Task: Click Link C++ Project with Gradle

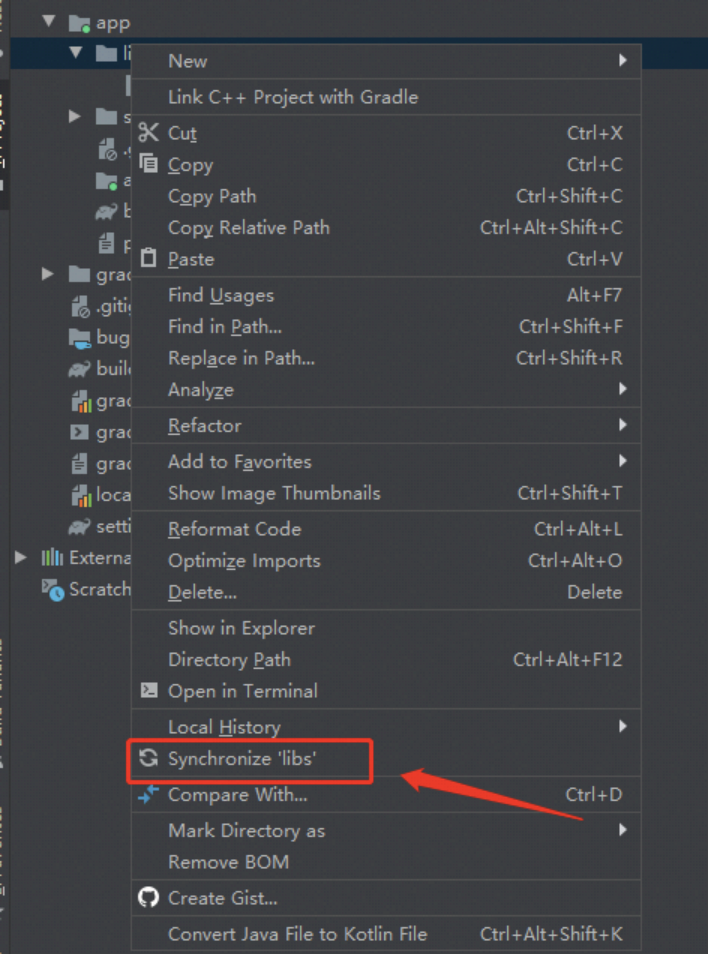Action: click(293, 97)
